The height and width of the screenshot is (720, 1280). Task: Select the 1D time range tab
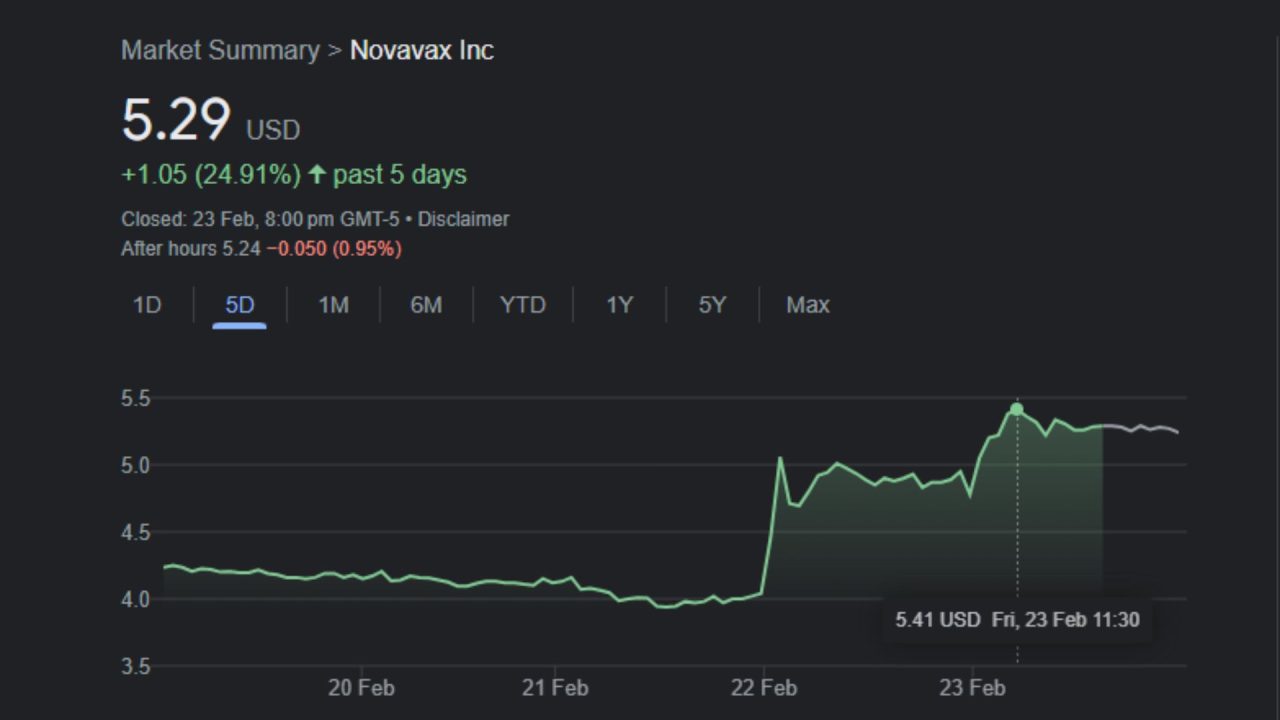(147, 305)
